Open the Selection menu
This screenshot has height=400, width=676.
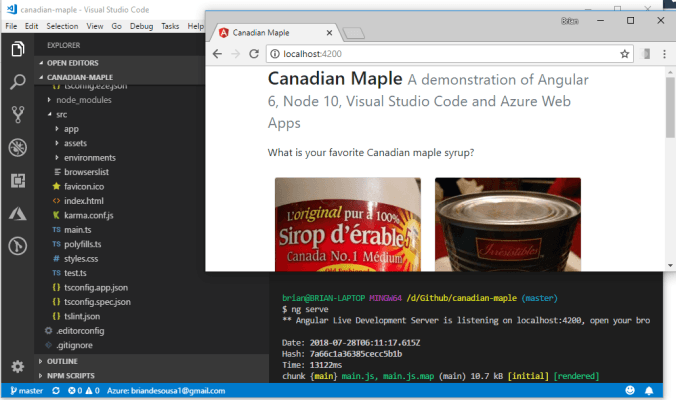(x=63, y=26)
